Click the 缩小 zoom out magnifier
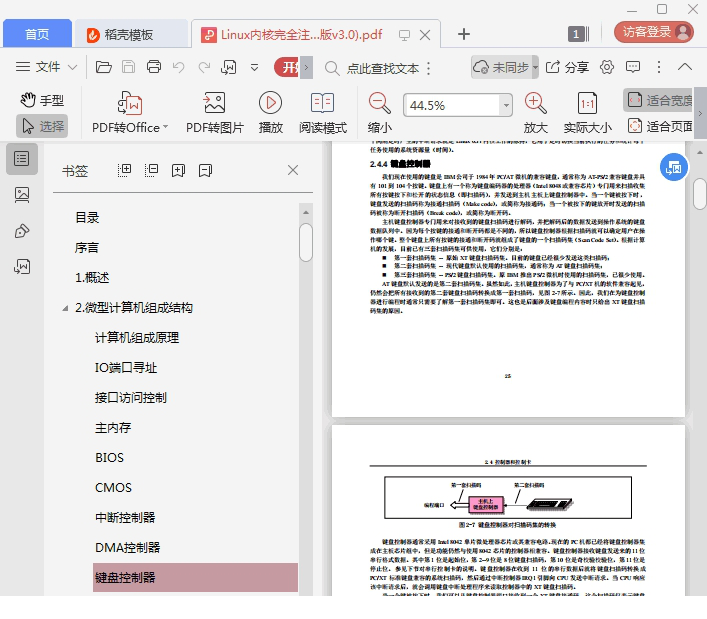Viewport: 707px width, 619px height. click(380, 112)
